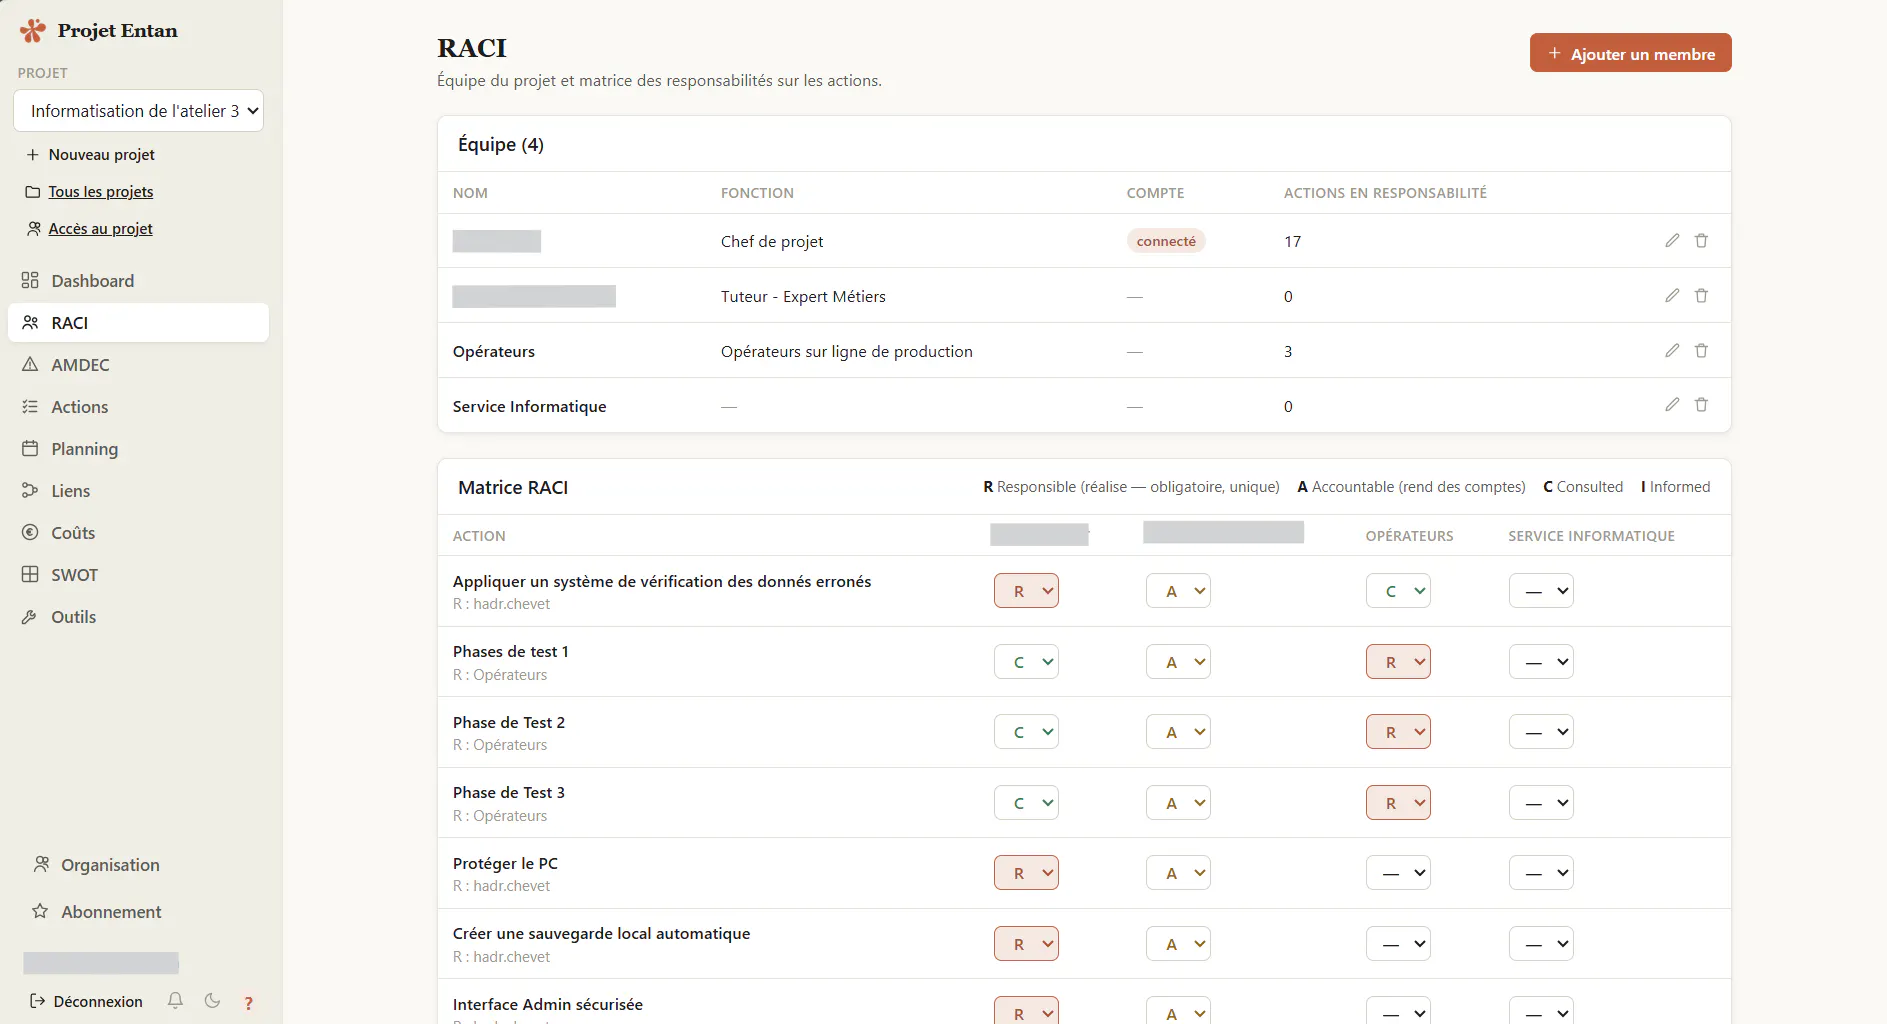Delete the Chef de projet member
The height and width of the screenshot is (1024, 1887).
pos(1701,241)
